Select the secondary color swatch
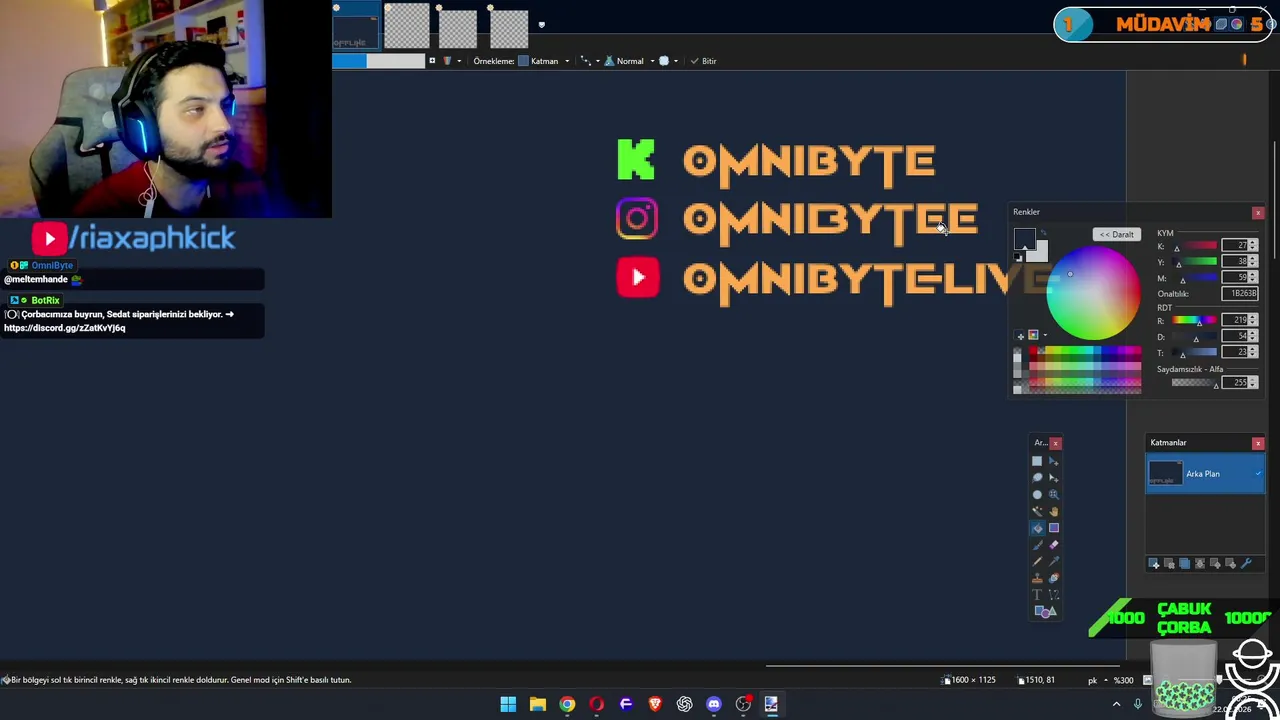This screenshot has height=720, width=1280. (x=1039, y=252)
